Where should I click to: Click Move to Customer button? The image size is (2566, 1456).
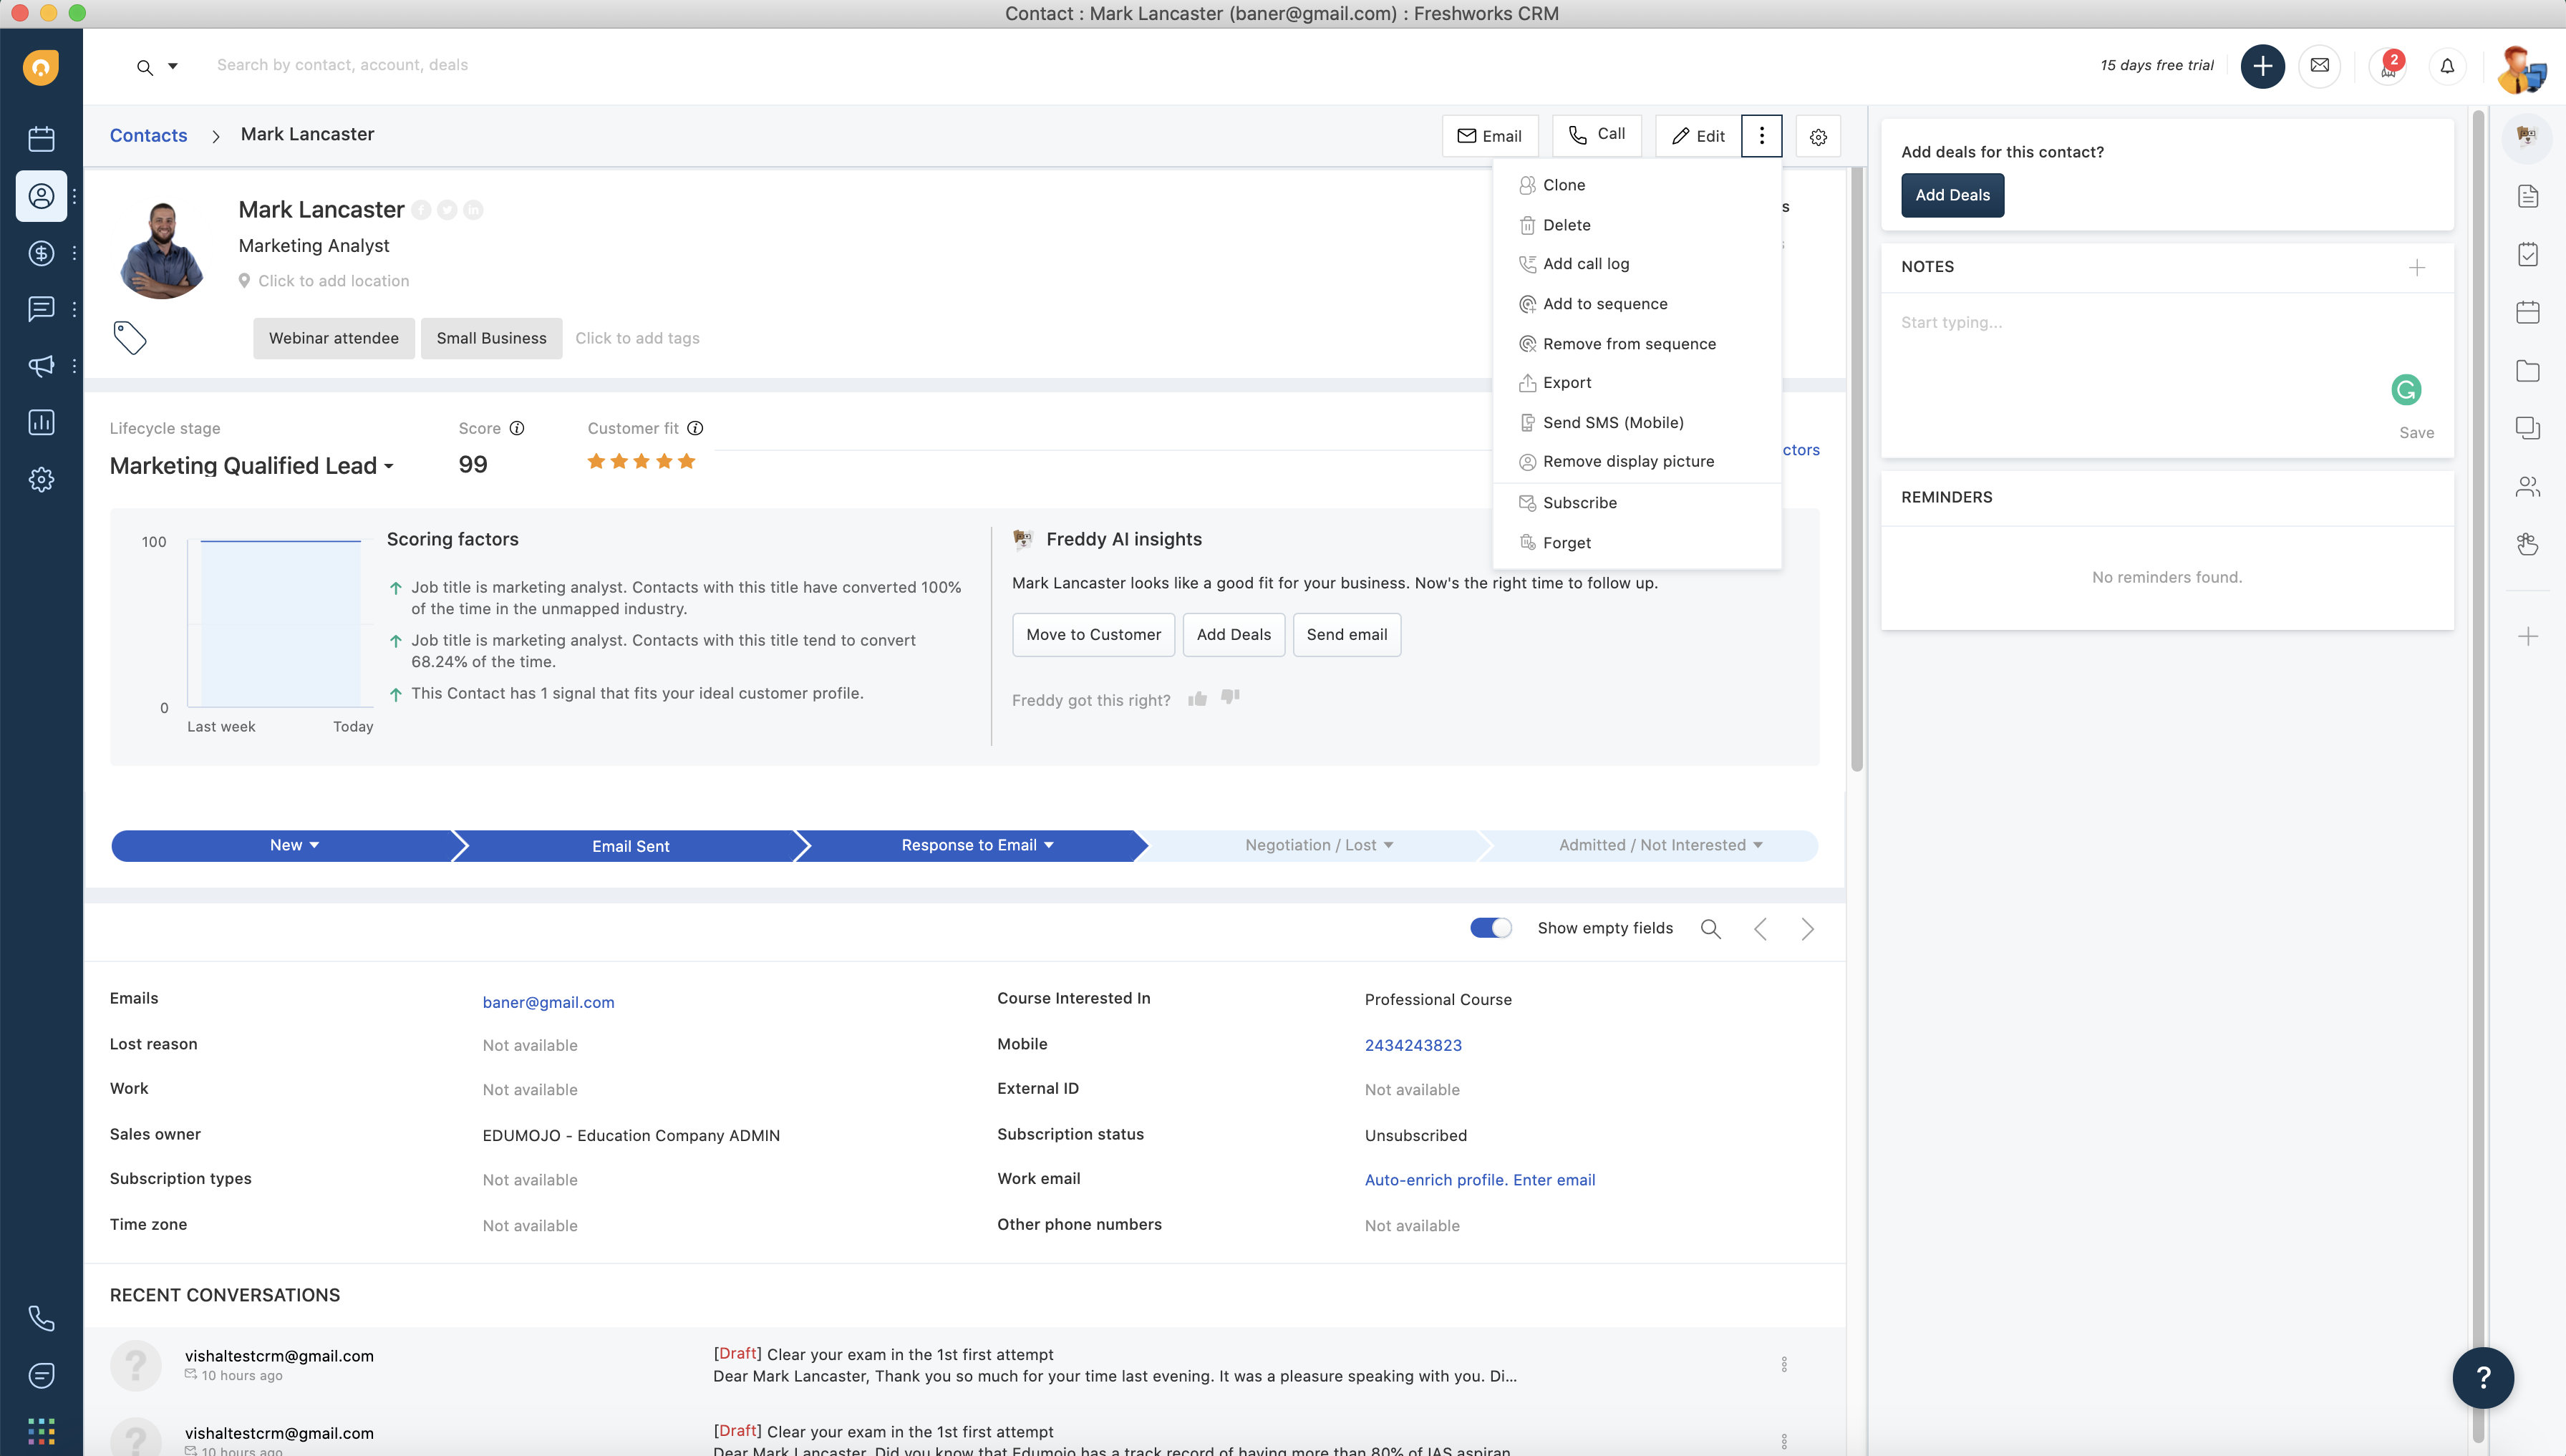1093,635
